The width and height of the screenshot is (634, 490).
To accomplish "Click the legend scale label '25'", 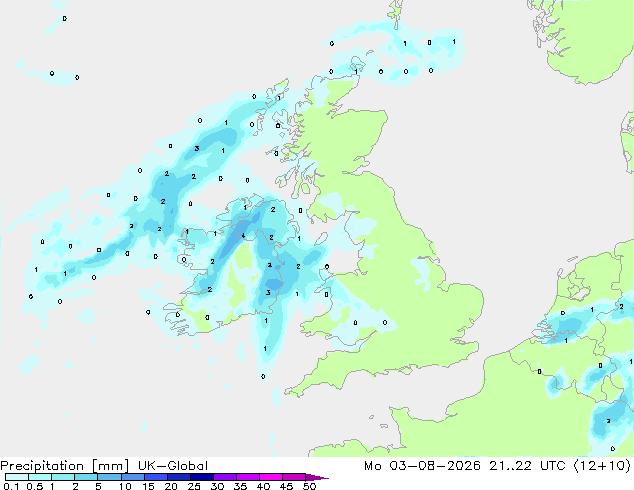I will 194,486.
